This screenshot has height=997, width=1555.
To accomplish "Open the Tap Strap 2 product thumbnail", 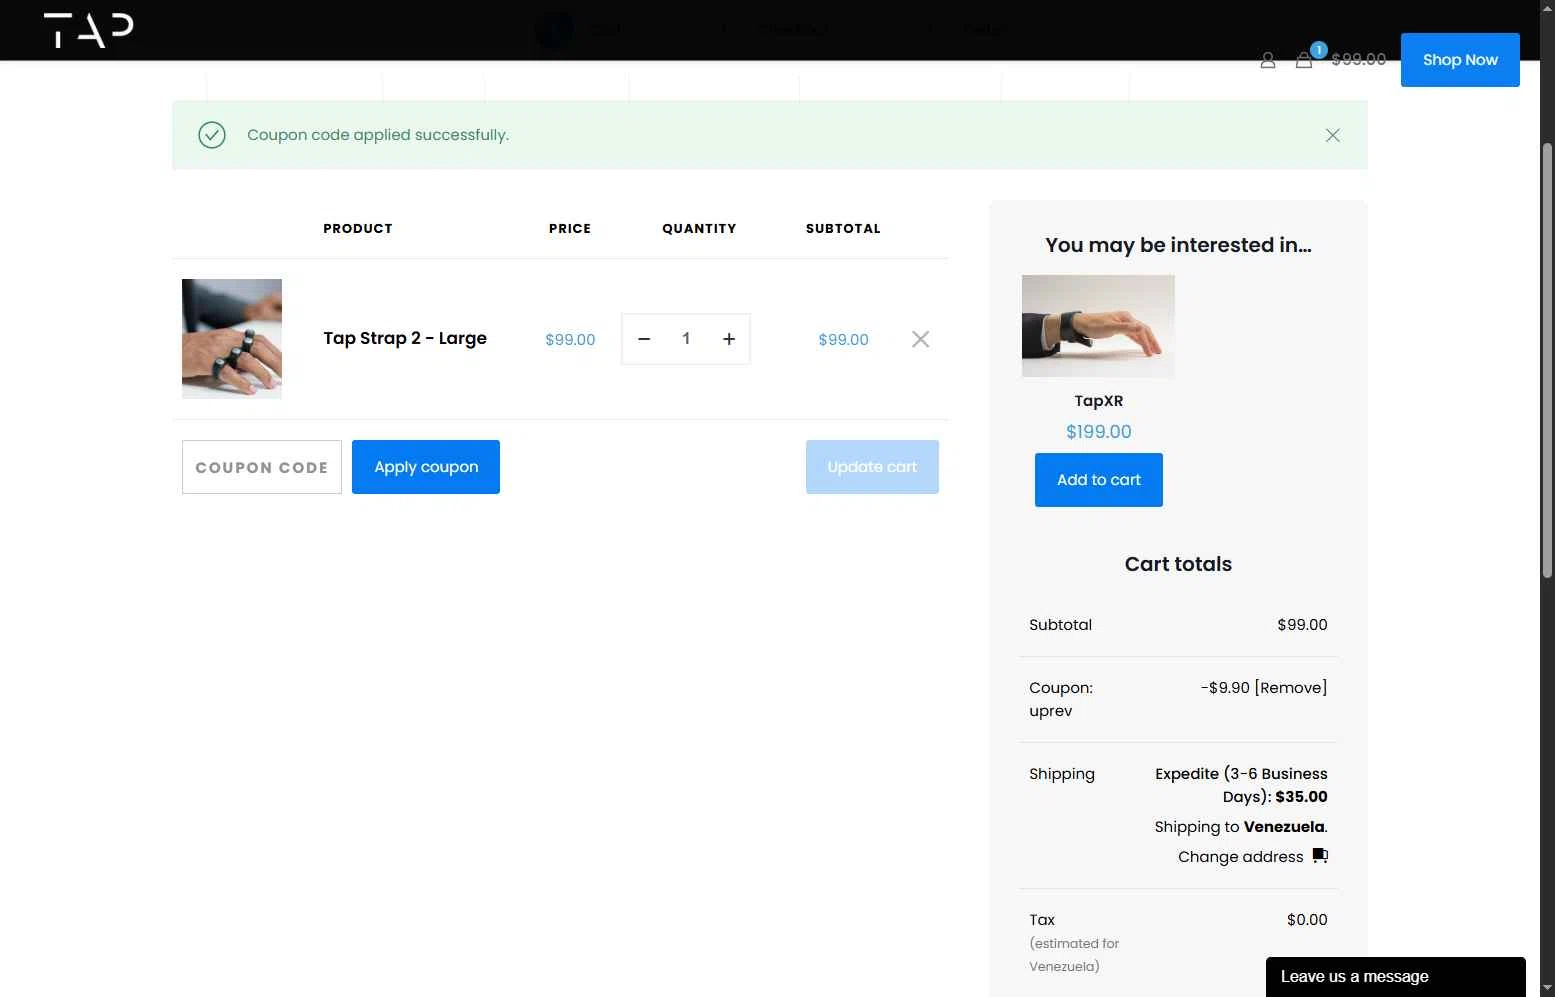I will click(232, 339).
